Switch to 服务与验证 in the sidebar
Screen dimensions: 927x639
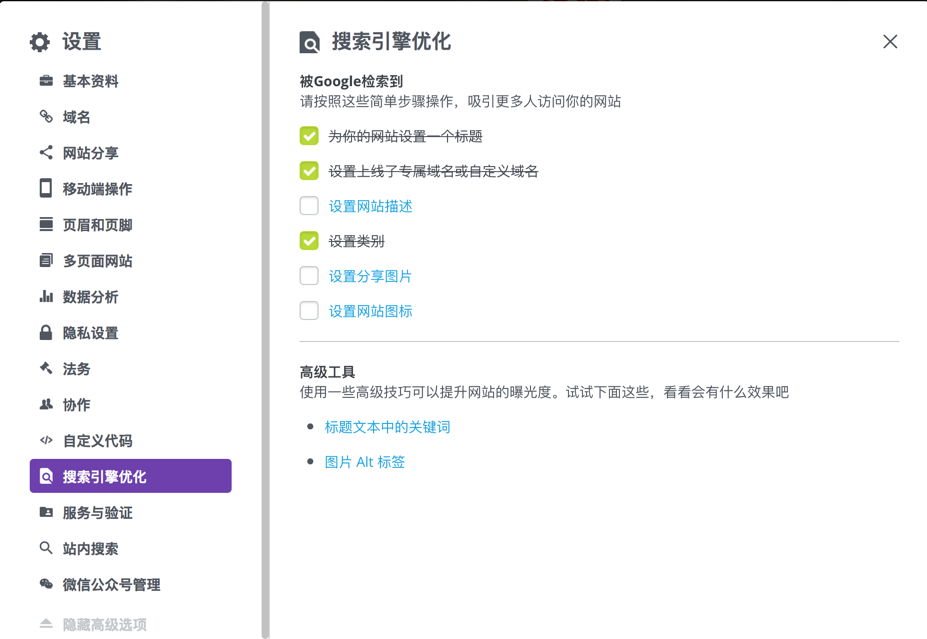[97, 513]
